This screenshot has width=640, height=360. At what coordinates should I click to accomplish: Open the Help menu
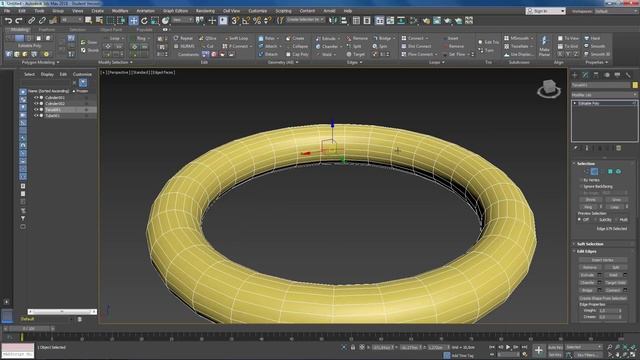click(348, 11)
